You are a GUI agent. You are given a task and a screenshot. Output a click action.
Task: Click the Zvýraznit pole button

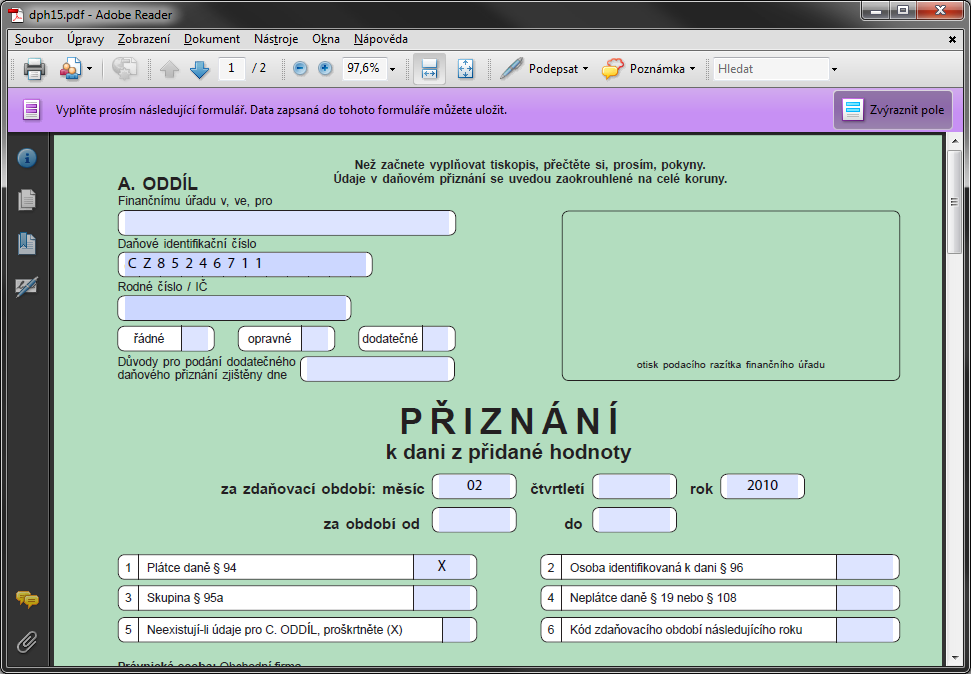pos(893,110)
